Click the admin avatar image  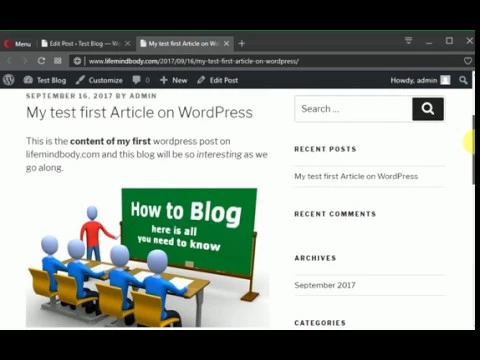[445, 80]
